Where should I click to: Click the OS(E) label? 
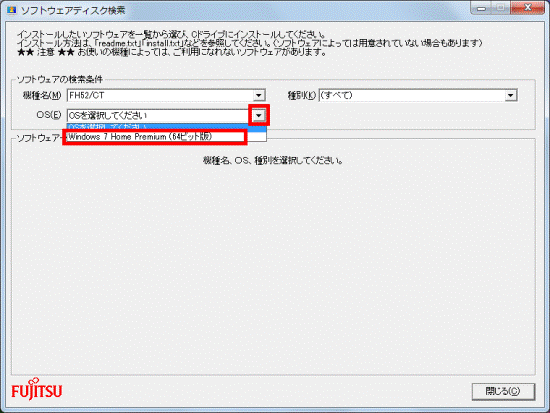(x=49, y=115)
